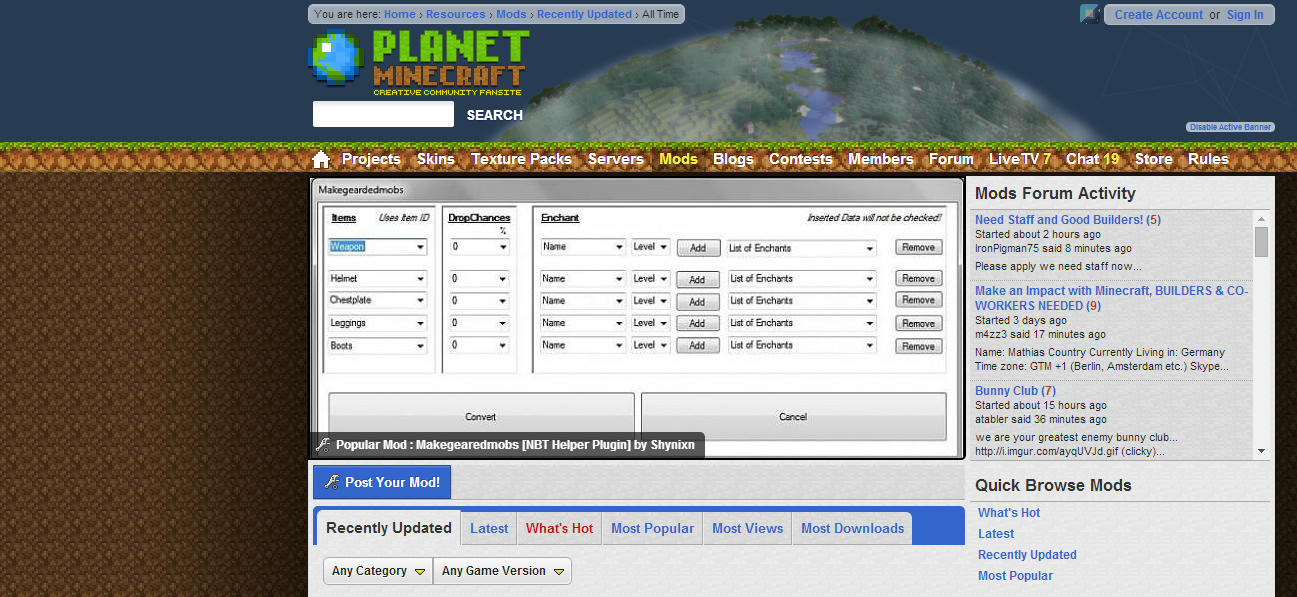
Task: Open the List of Enchants dropdown
Action: tap(801, 246)
